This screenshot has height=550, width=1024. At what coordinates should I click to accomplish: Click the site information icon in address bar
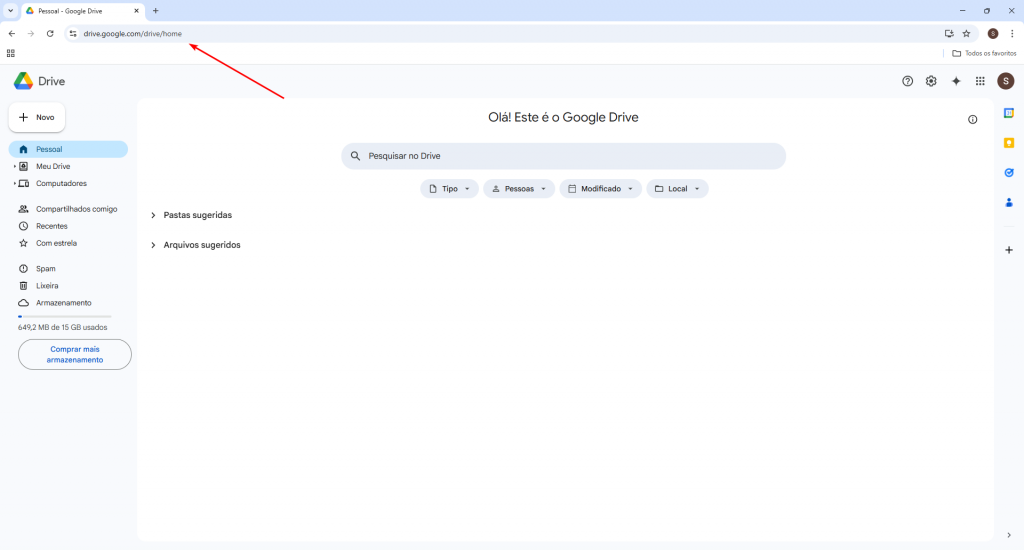[72, 33]
